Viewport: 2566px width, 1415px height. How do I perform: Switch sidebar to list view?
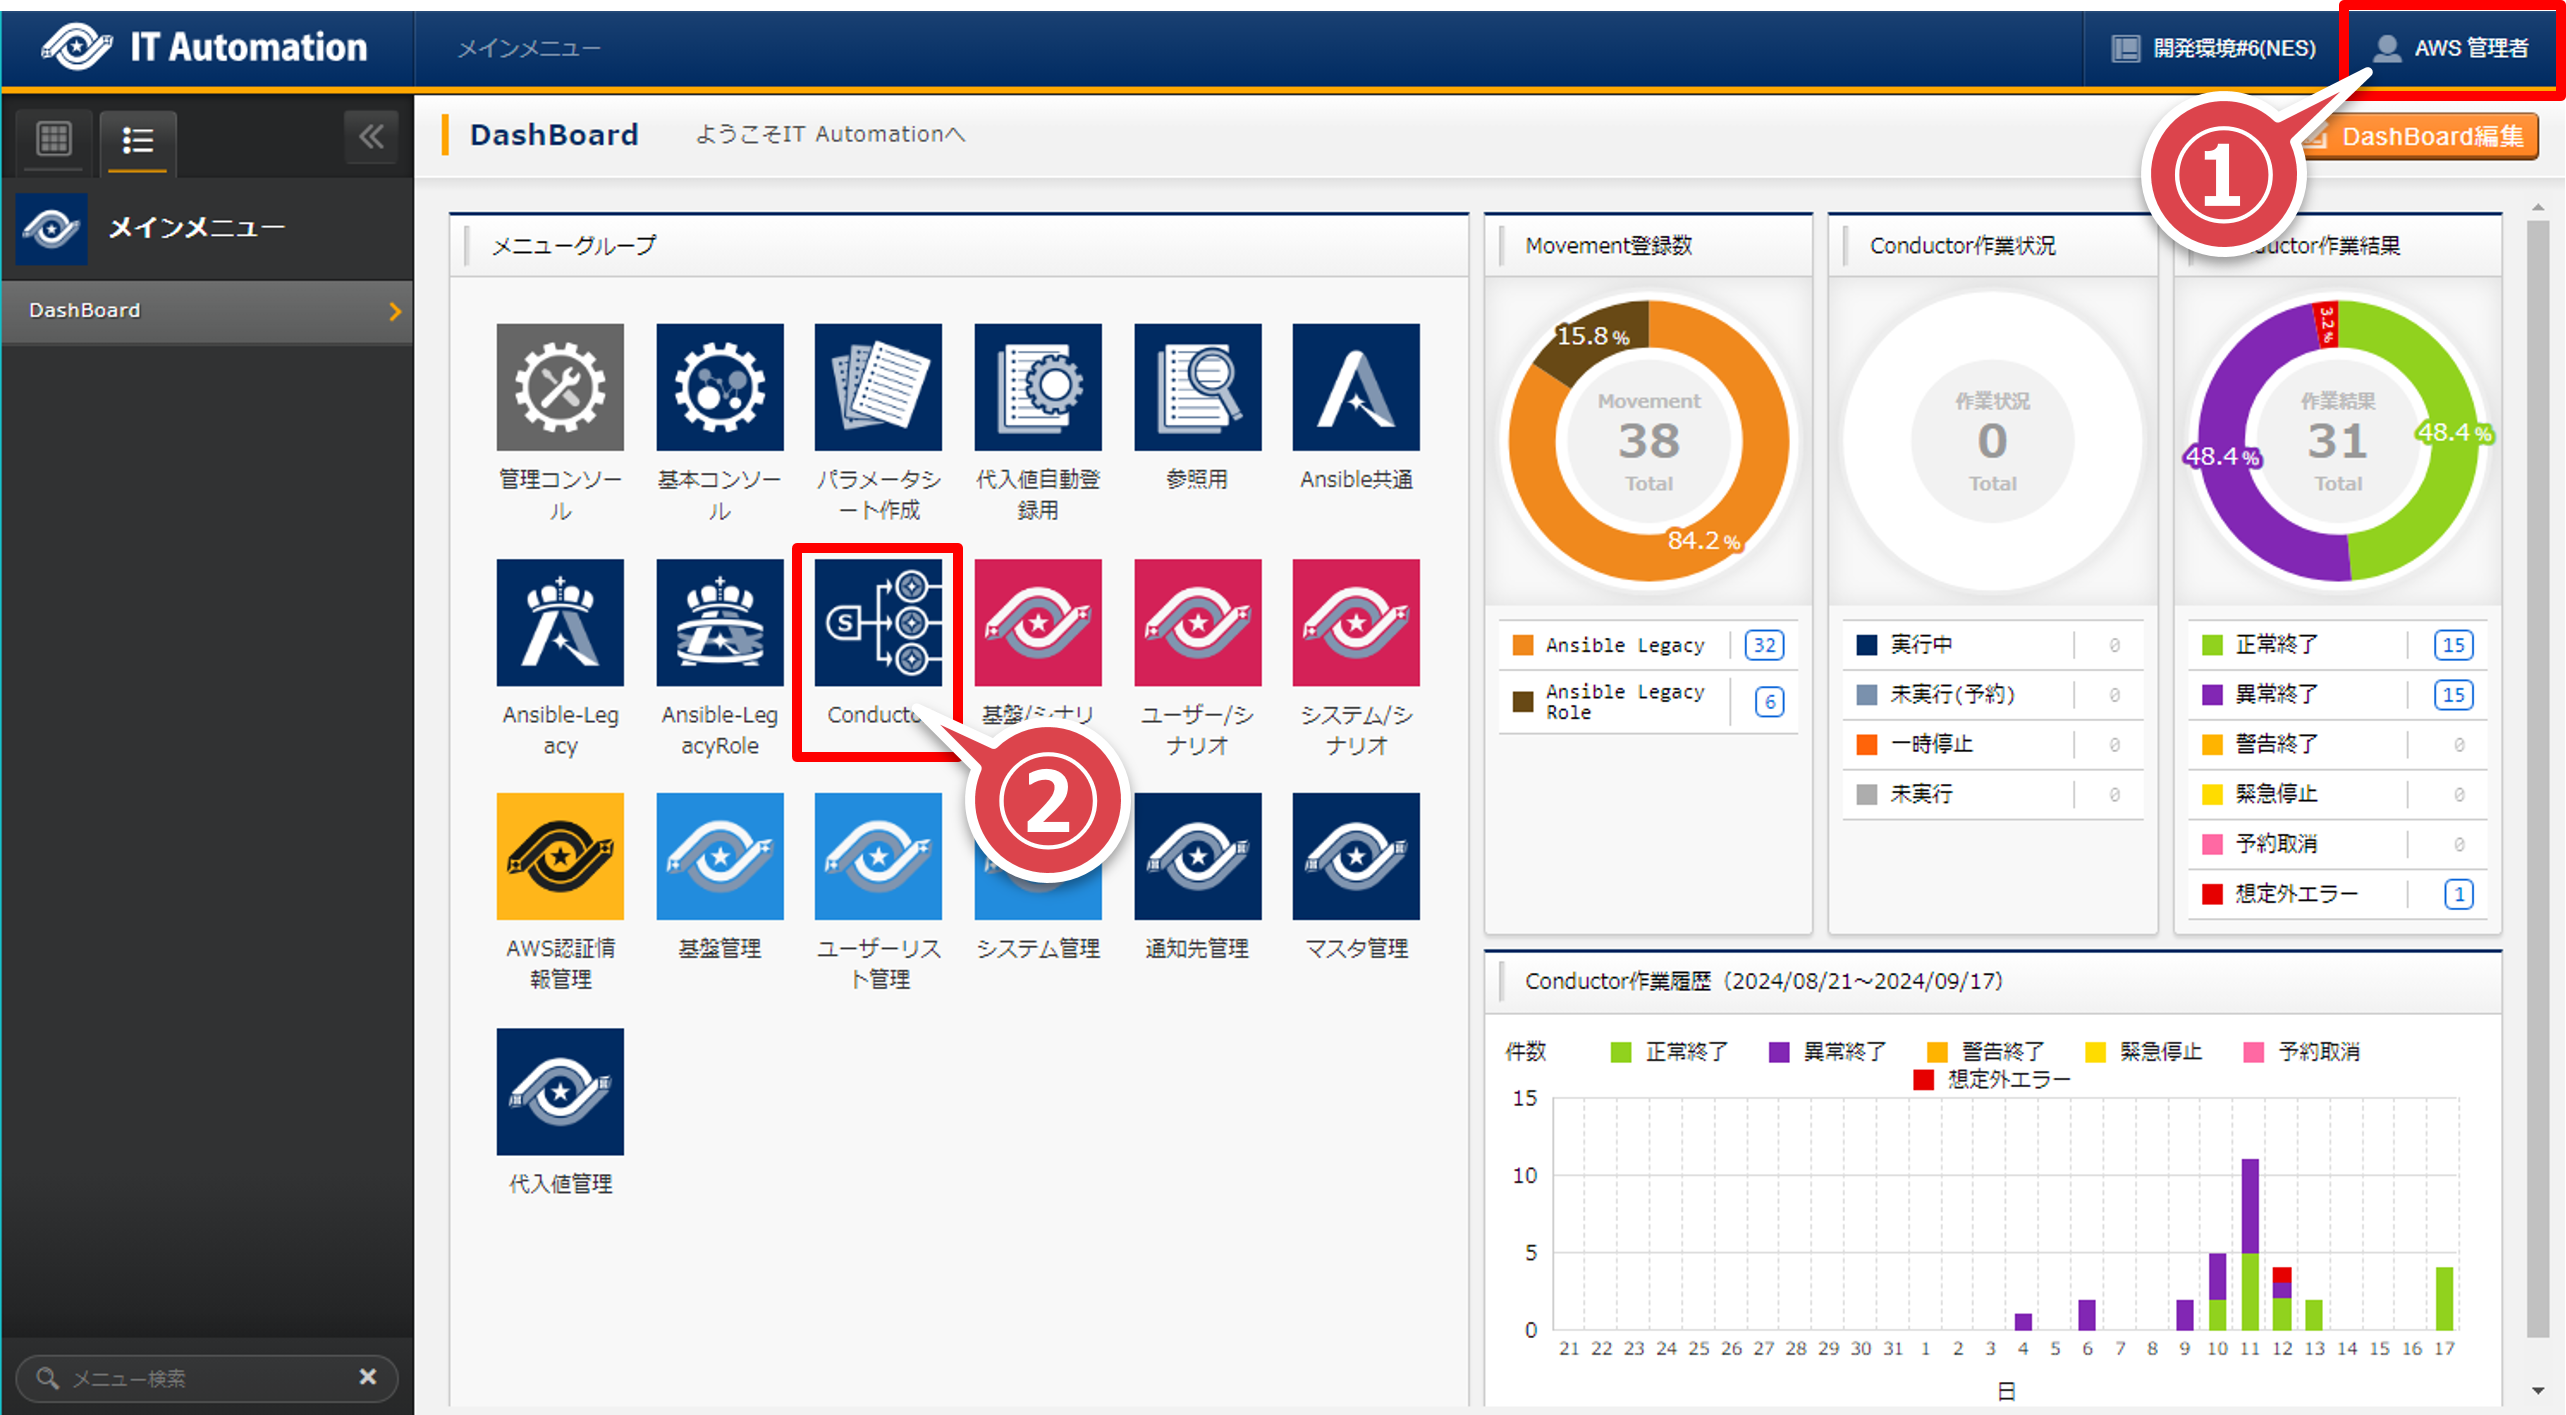click(x=137, y=140)
